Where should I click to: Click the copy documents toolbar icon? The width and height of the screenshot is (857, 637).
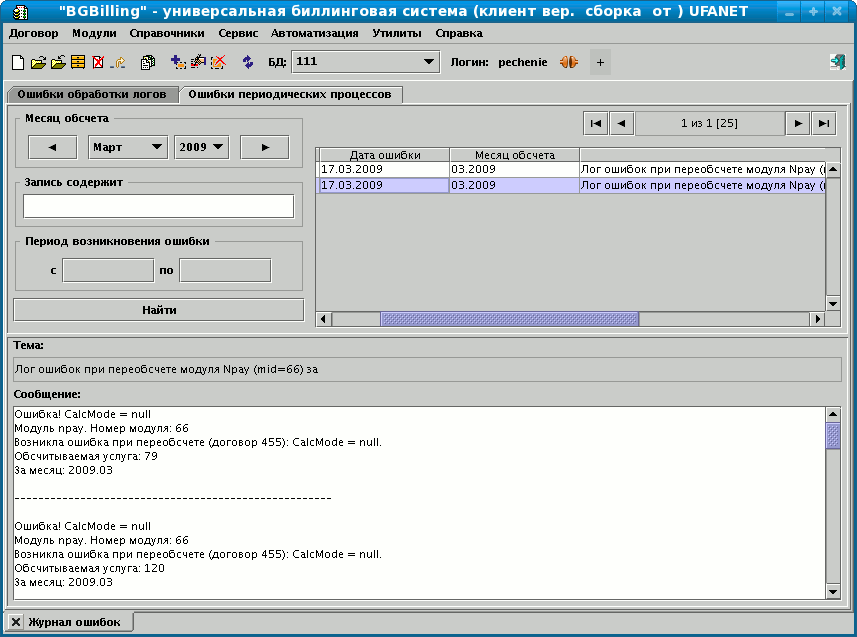147,61
